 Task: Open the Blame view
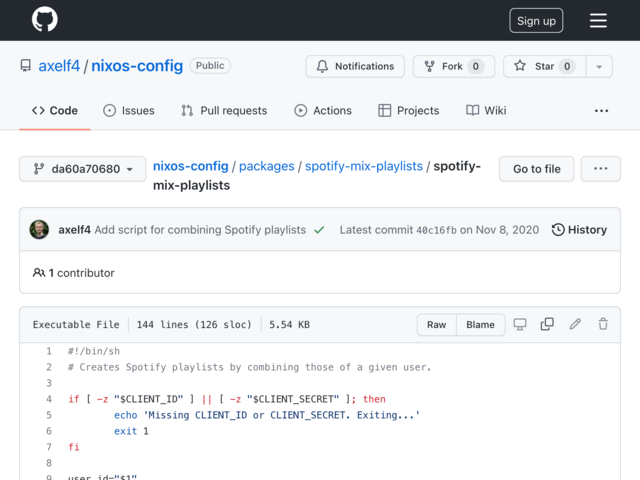(x=480, y=324)
